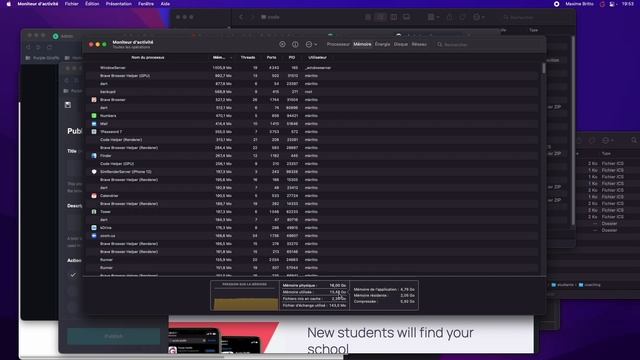Select the kDrive app icon in process list
The image size is (640, 360).
pos(94,227)
